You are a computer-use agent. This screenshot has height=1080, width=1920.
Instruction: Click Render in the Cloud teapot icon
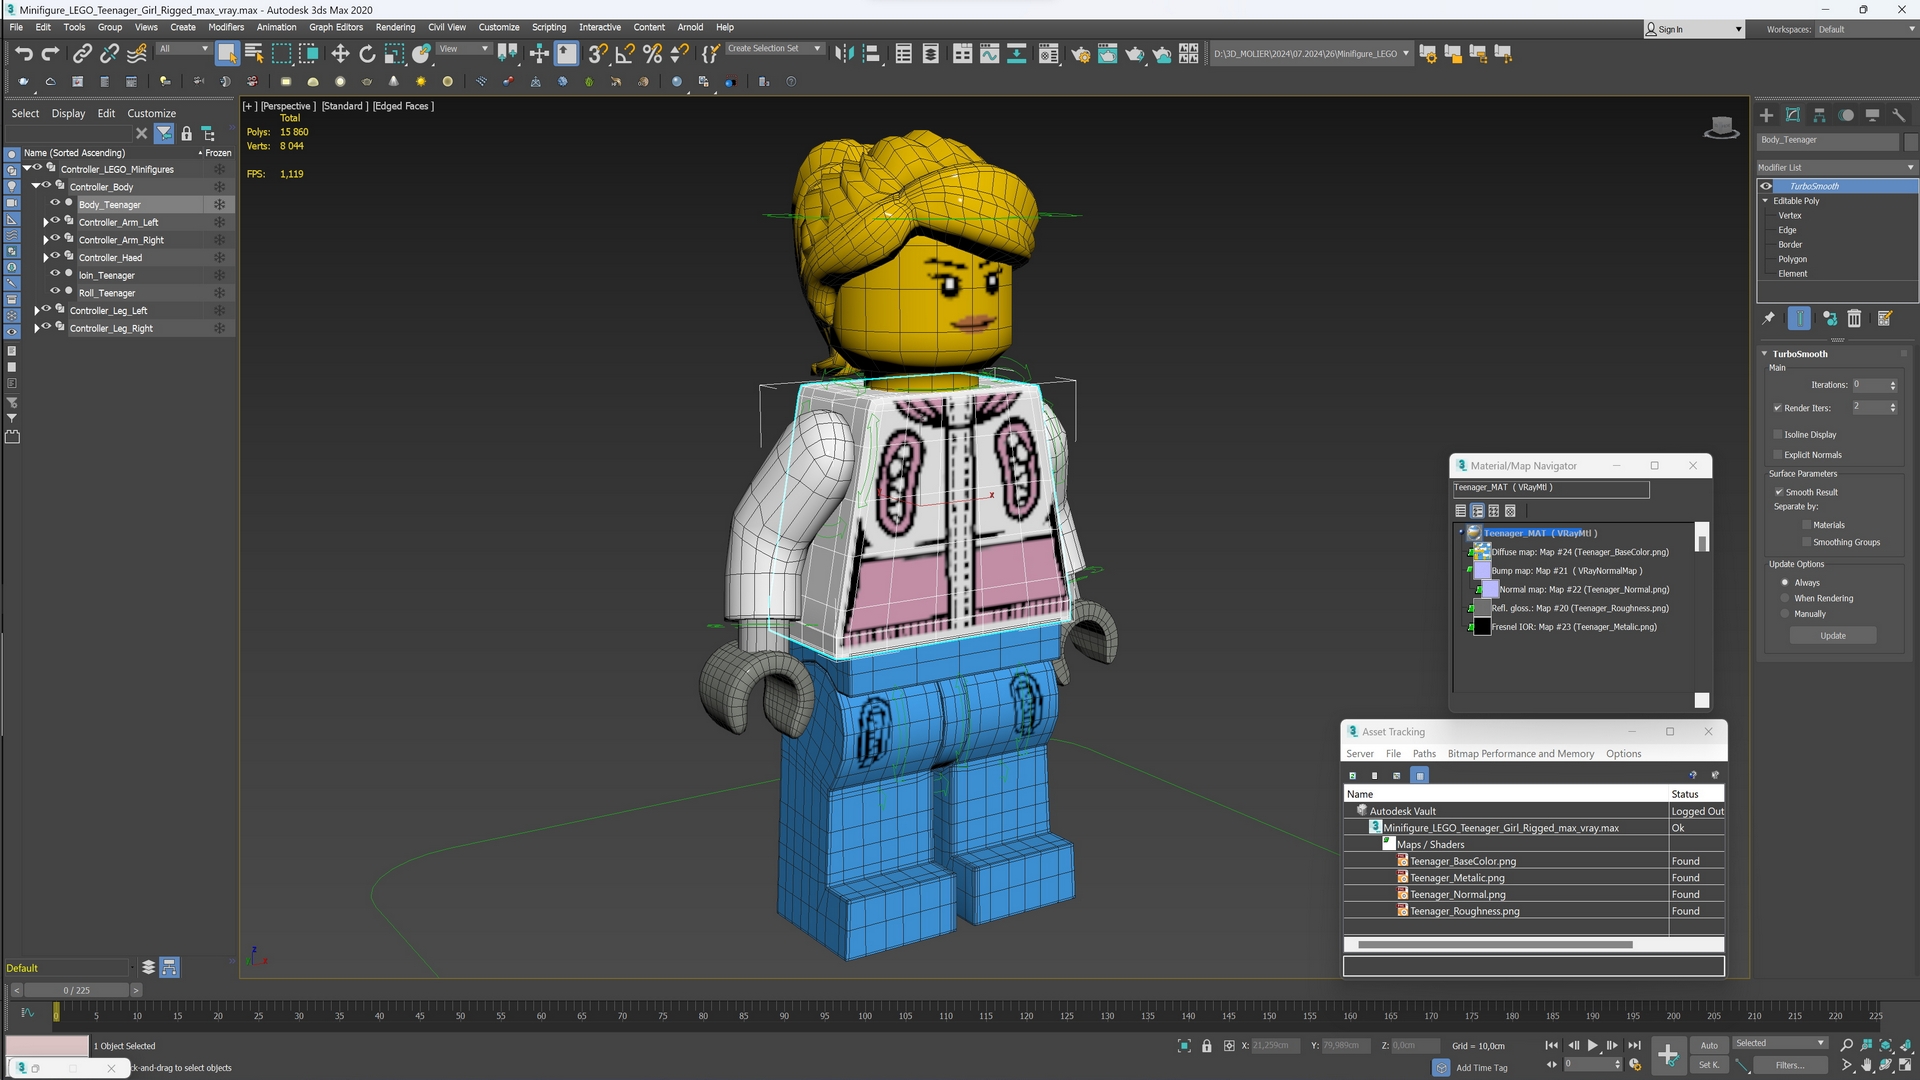coord(1161,54)
